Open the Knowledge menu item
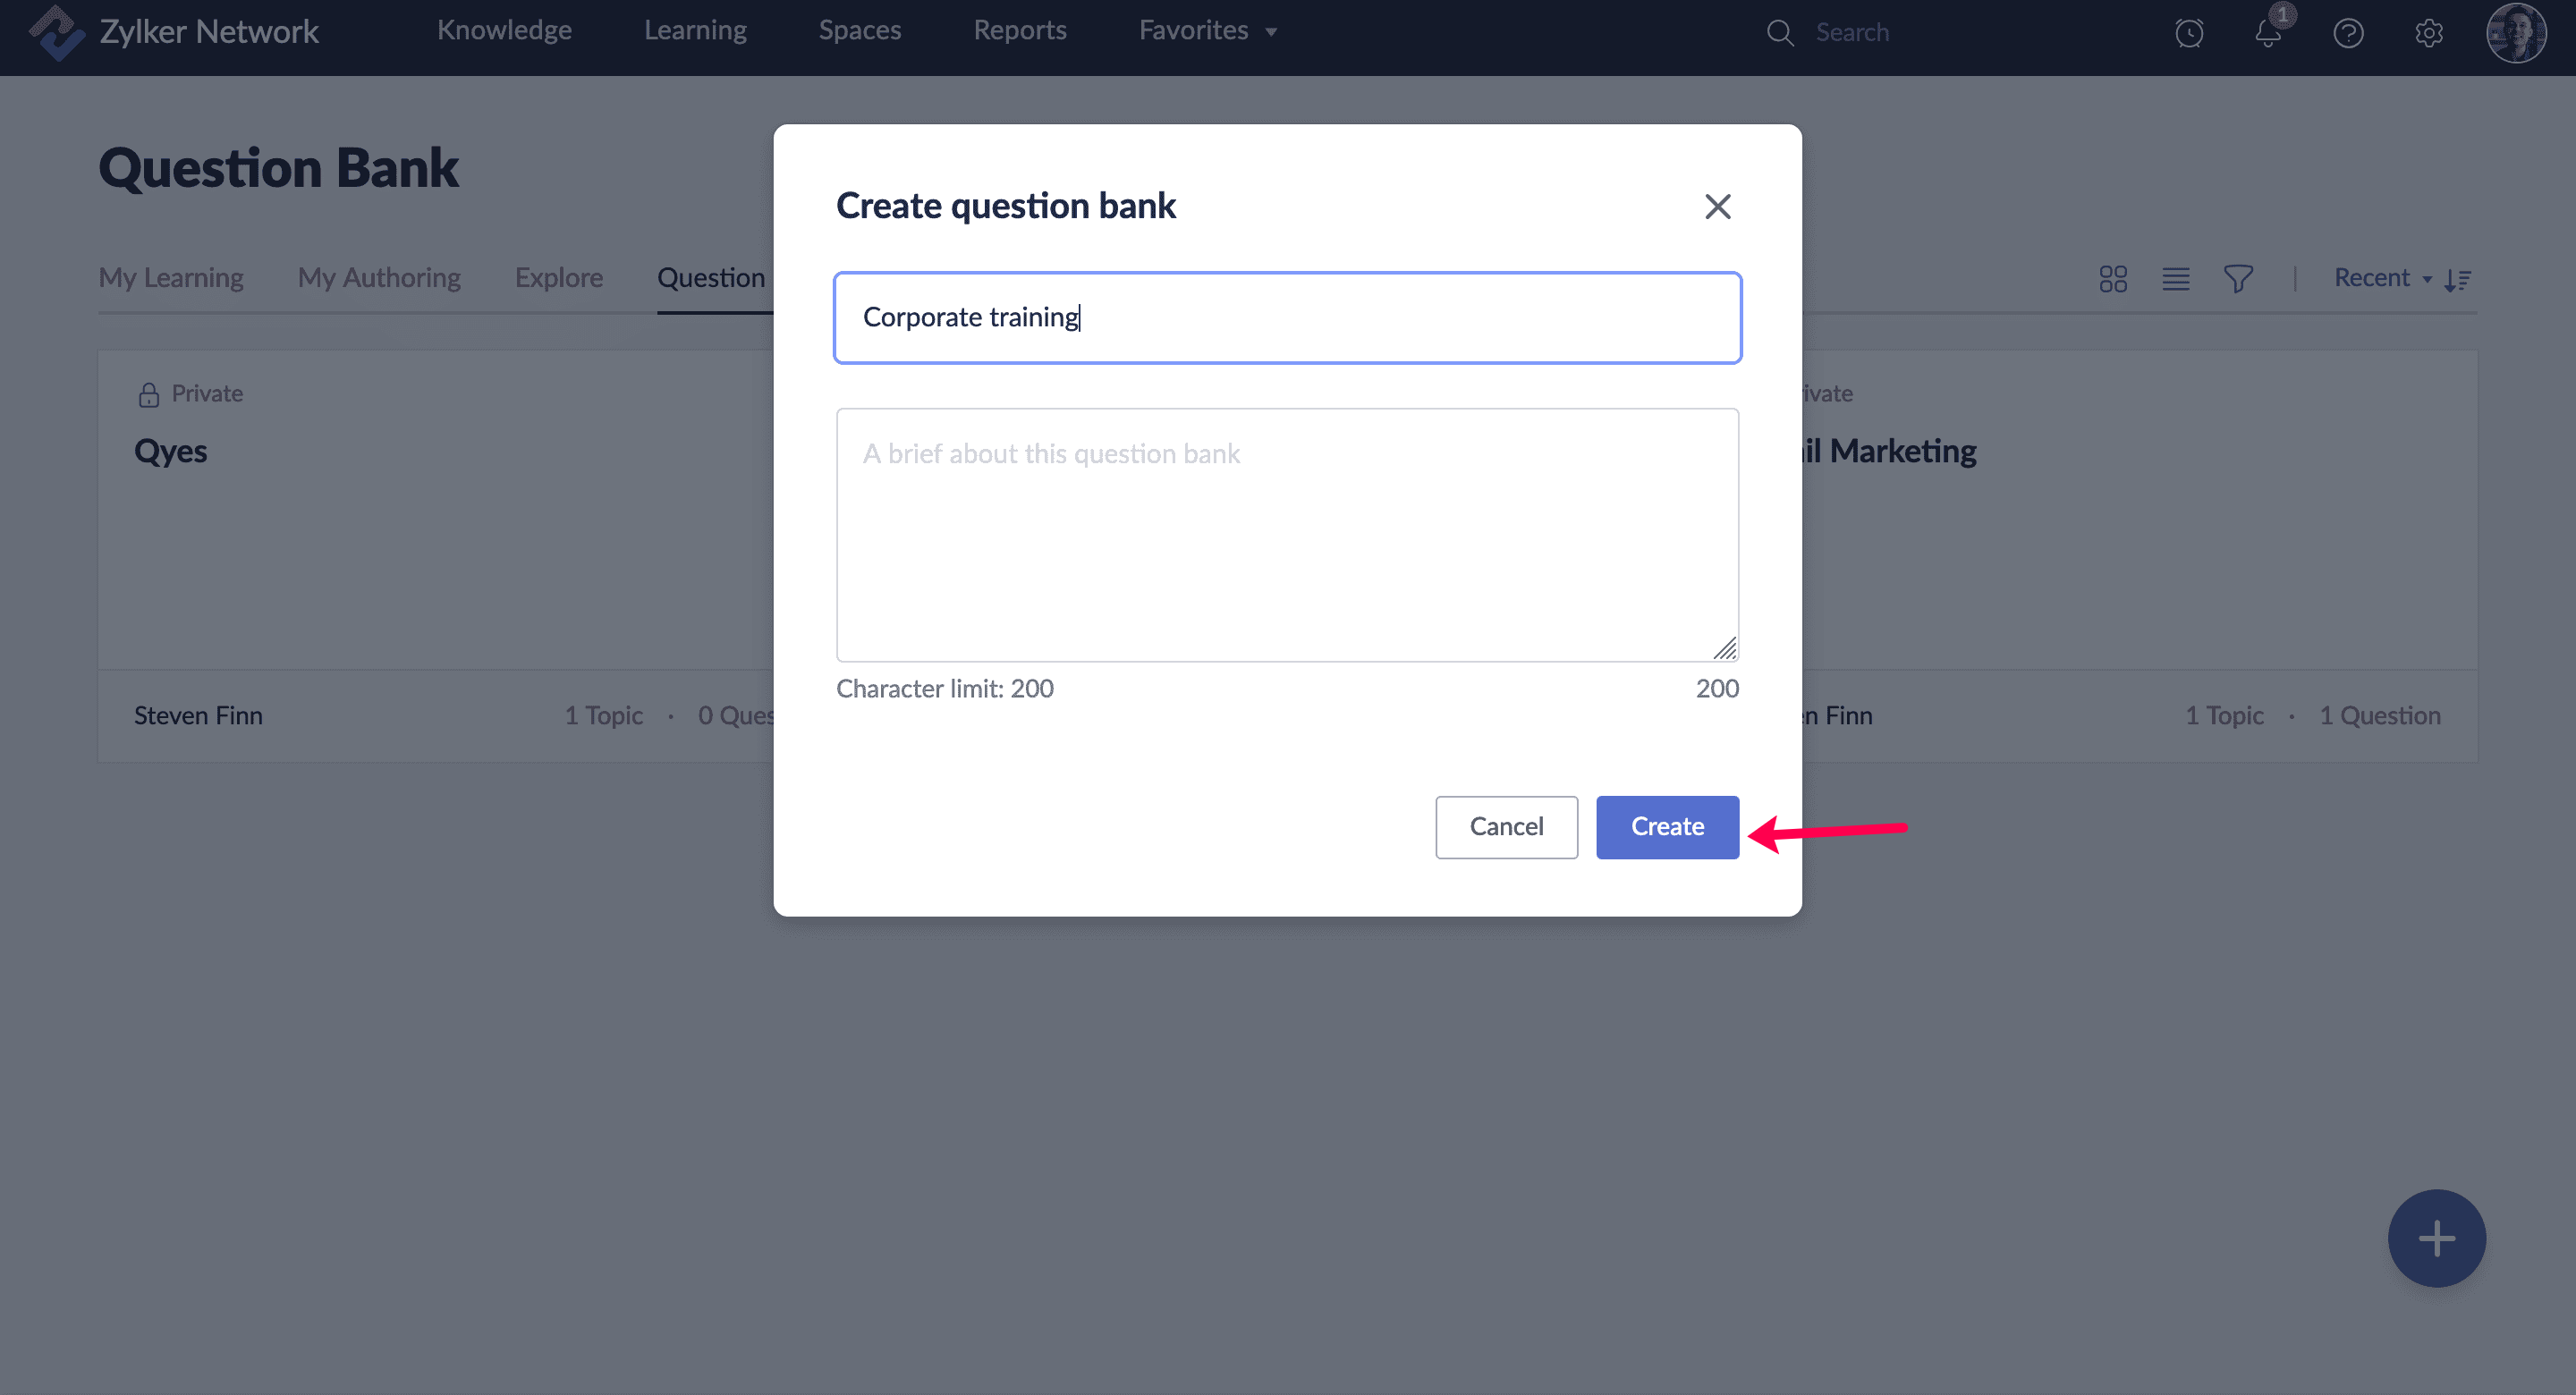Screen dimensions: 2576x1395 tap(504, 31)
